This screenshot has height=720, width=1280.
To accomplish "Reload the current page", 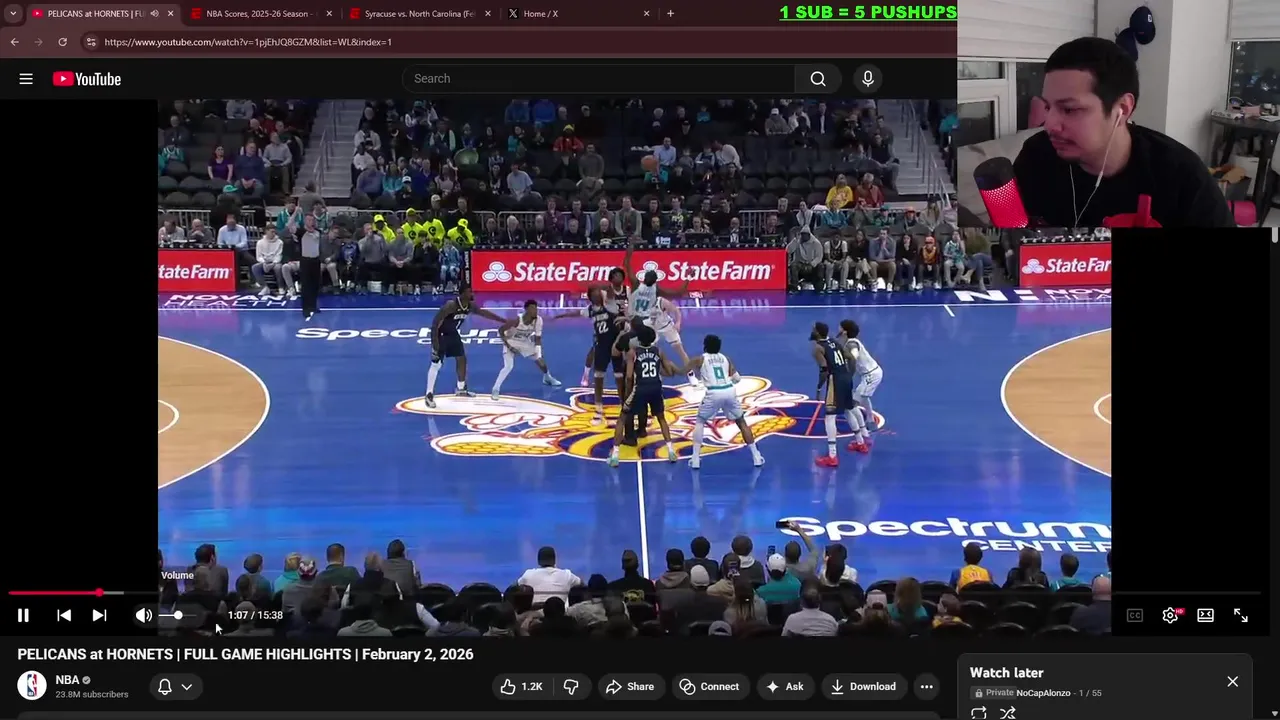I will tap(62, 42).
